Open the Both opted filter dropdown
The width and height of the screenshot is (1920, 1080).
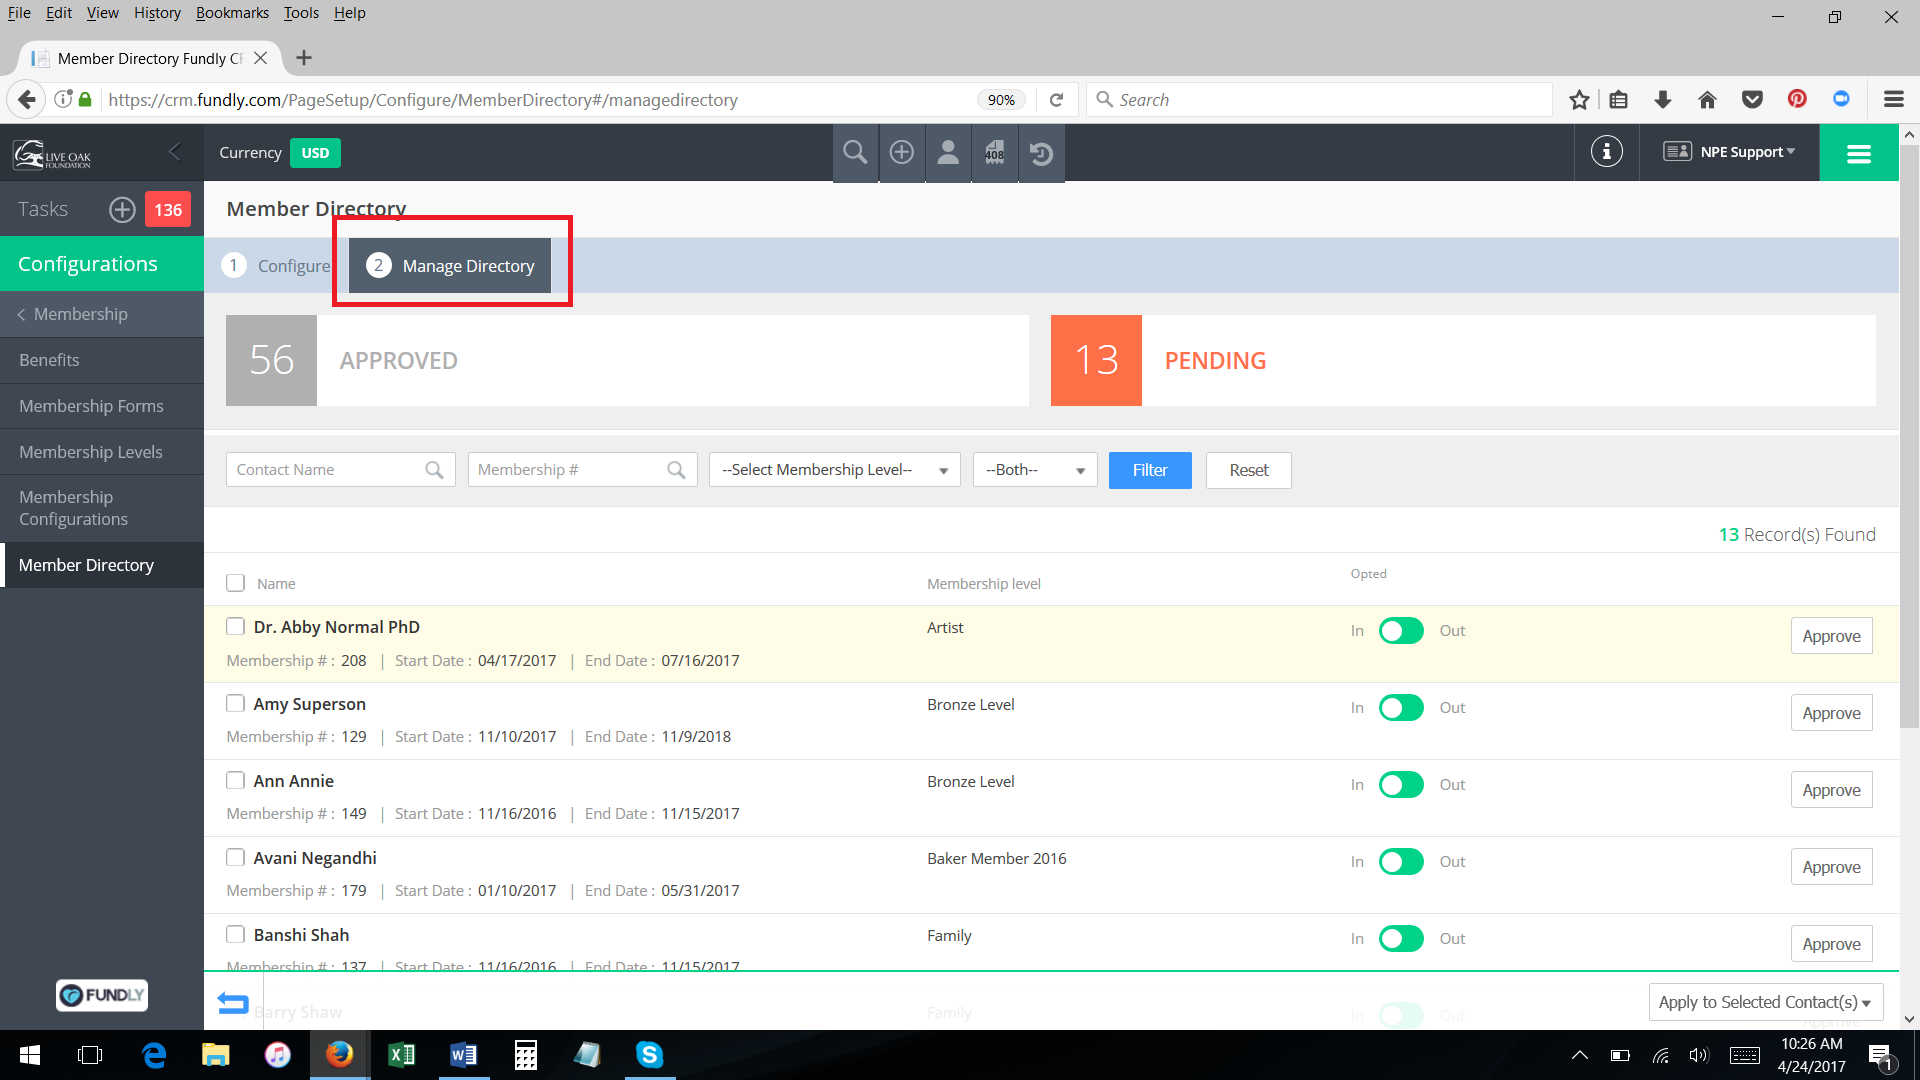click(1035, 470)
